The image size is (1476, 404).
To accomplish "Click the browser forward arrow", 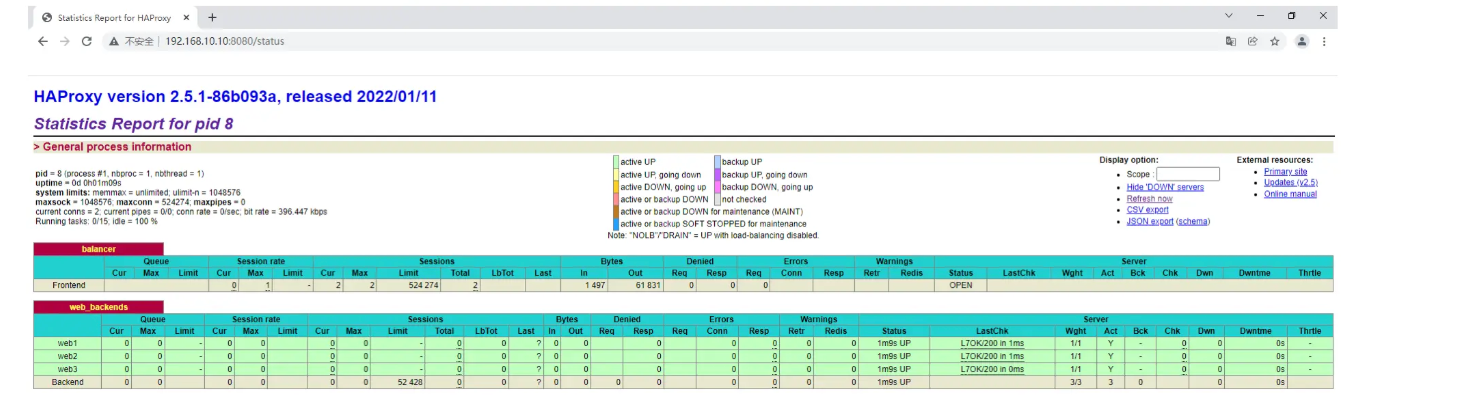I will pos(64,41).
